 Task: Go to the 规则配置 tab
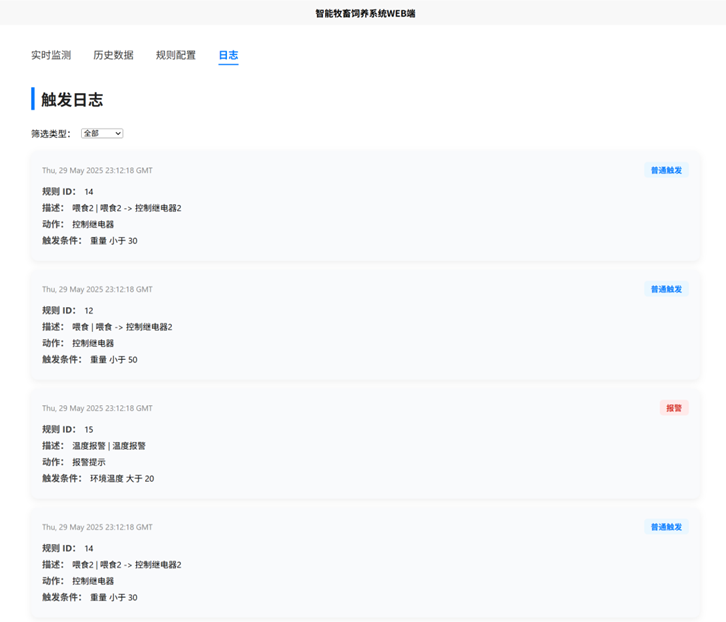[x=176, y=55]
